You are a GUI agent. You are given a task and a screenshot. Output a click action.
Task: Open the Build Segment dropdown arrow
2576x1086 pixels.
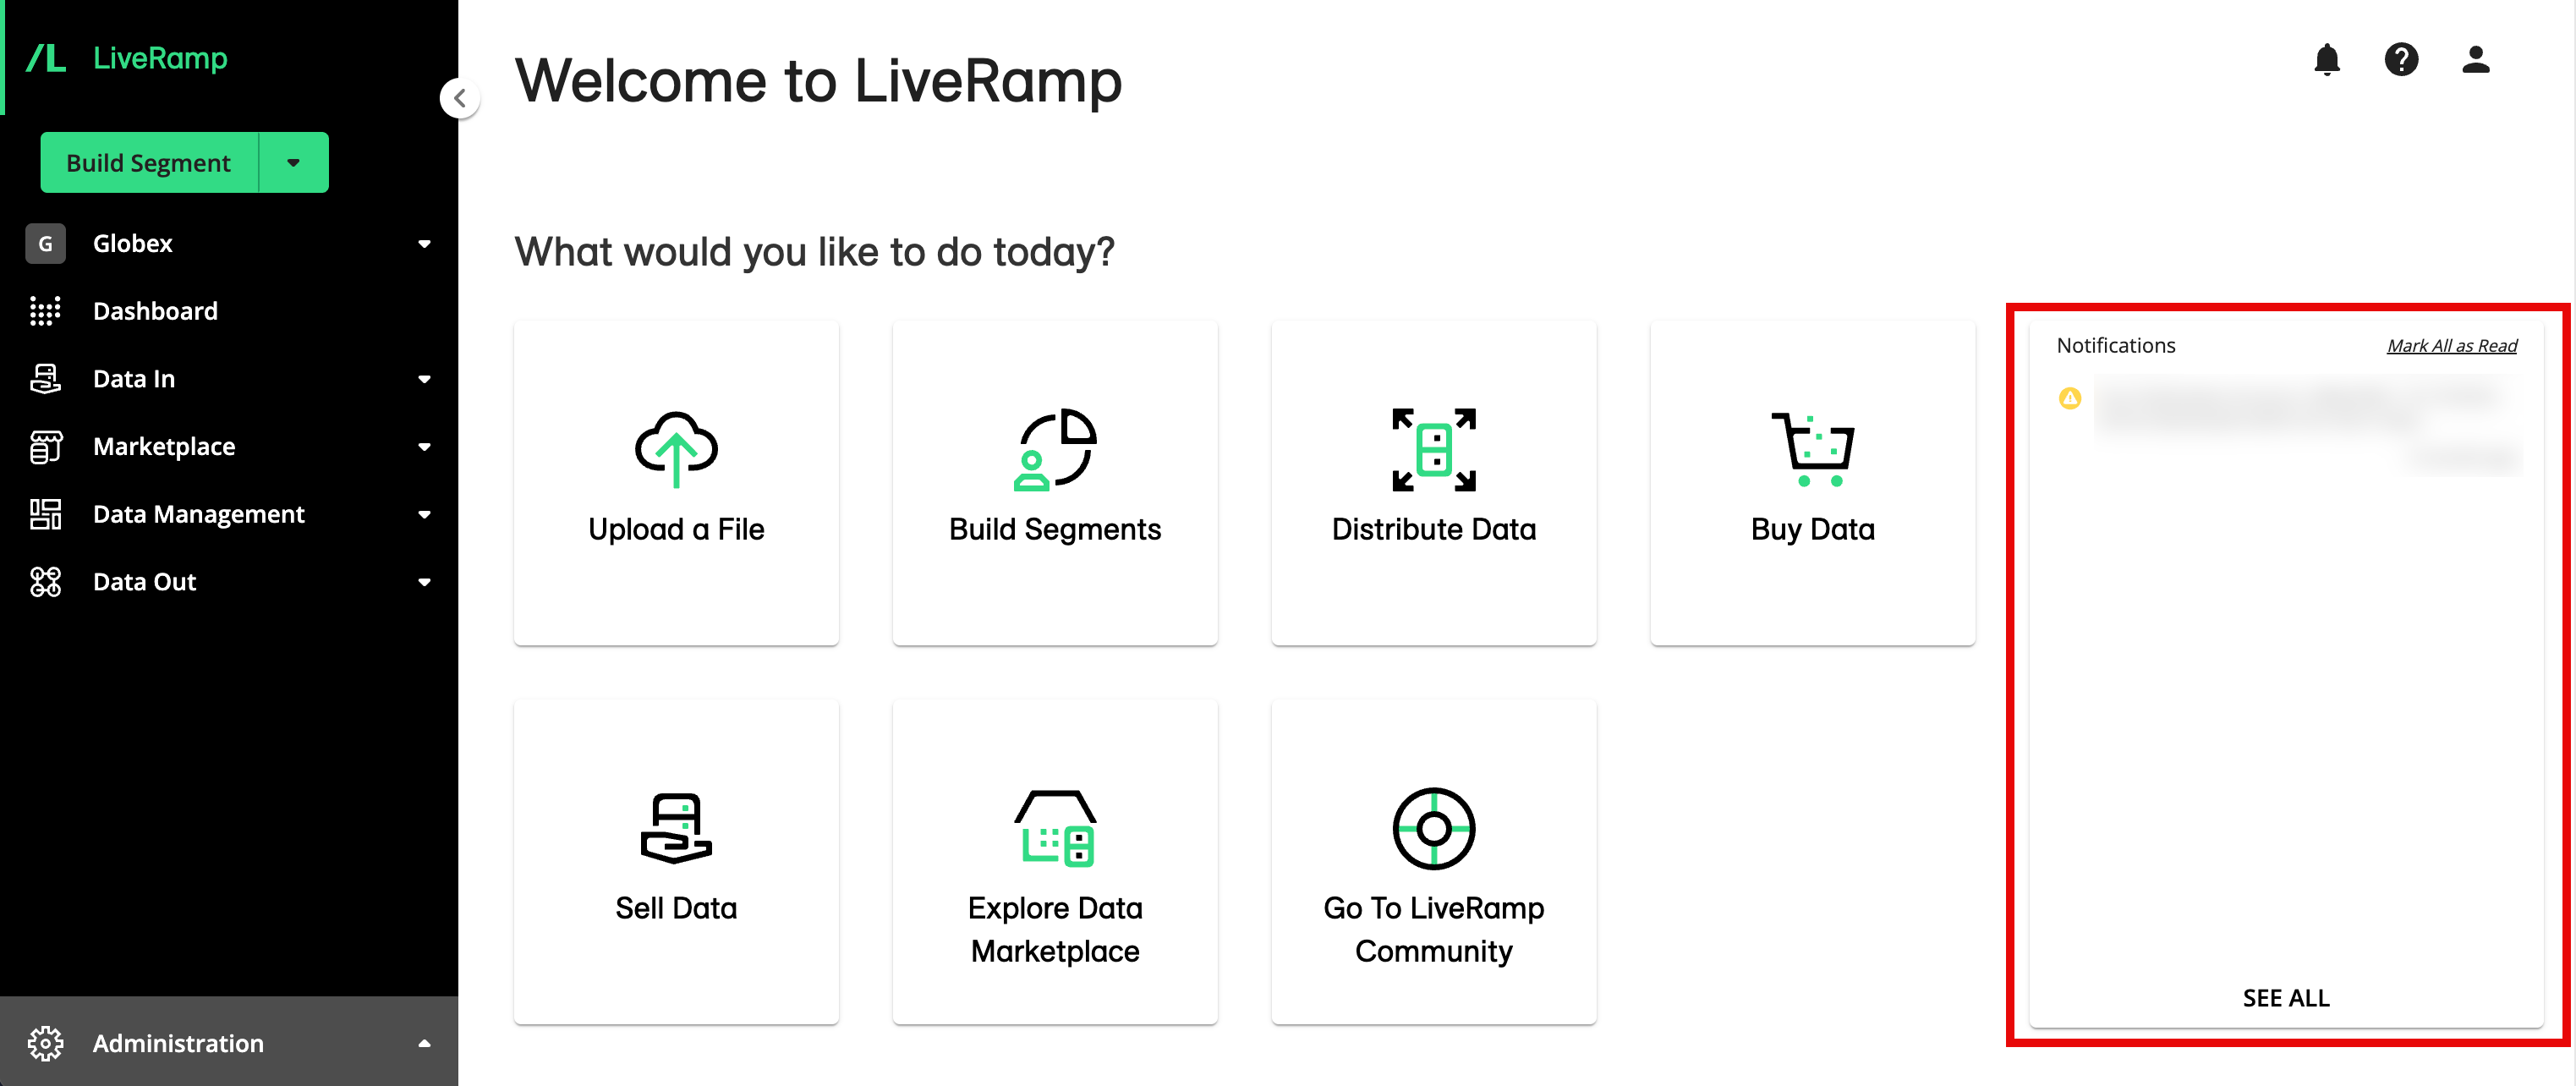tap(293, 162)
